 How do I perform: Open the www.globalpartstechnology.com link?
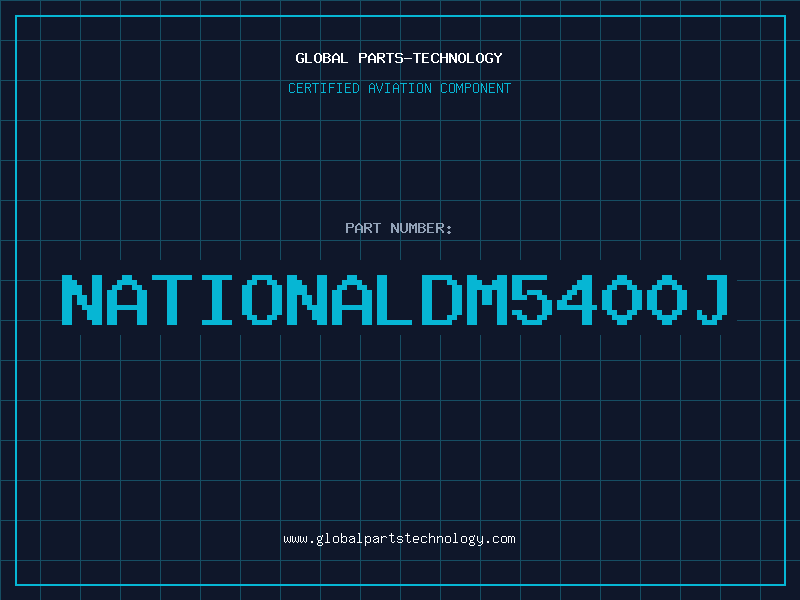tap(399, 539)
